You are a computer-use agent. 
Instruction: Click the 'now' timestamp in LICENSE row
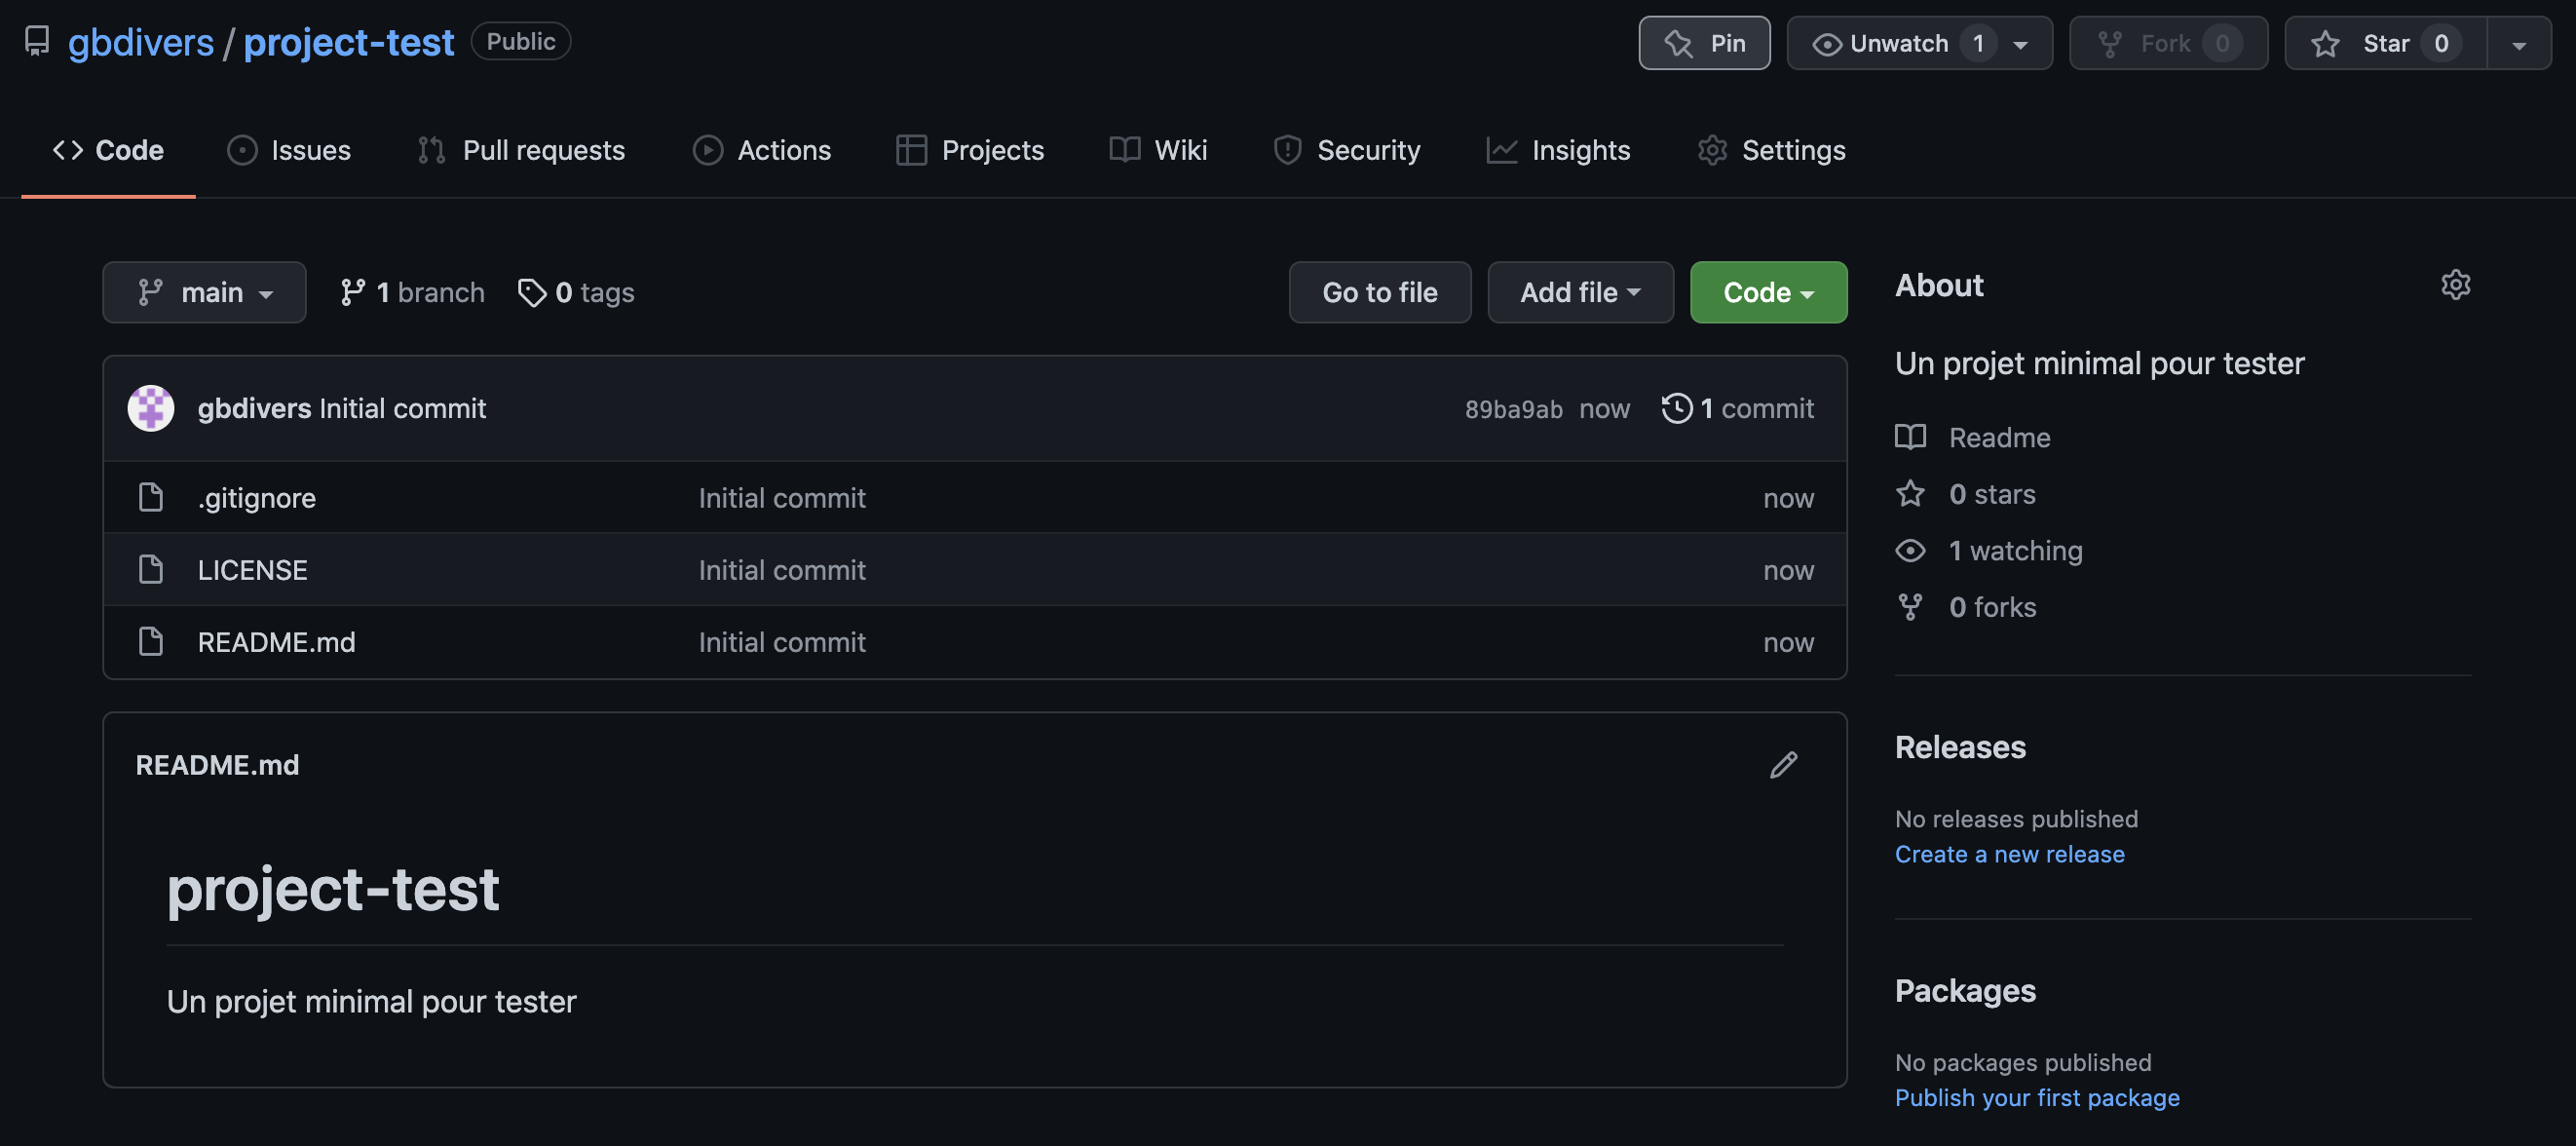tap(1788, 570)
